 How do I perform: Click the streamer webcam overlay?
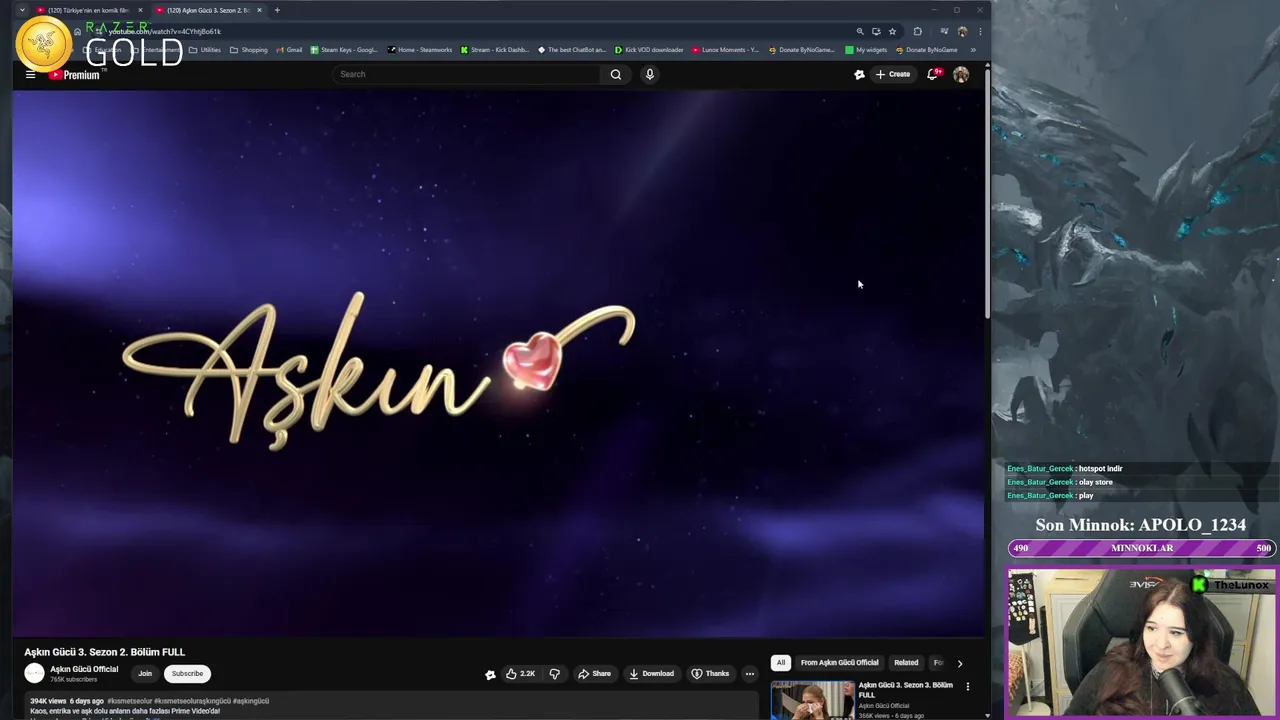1141,644
